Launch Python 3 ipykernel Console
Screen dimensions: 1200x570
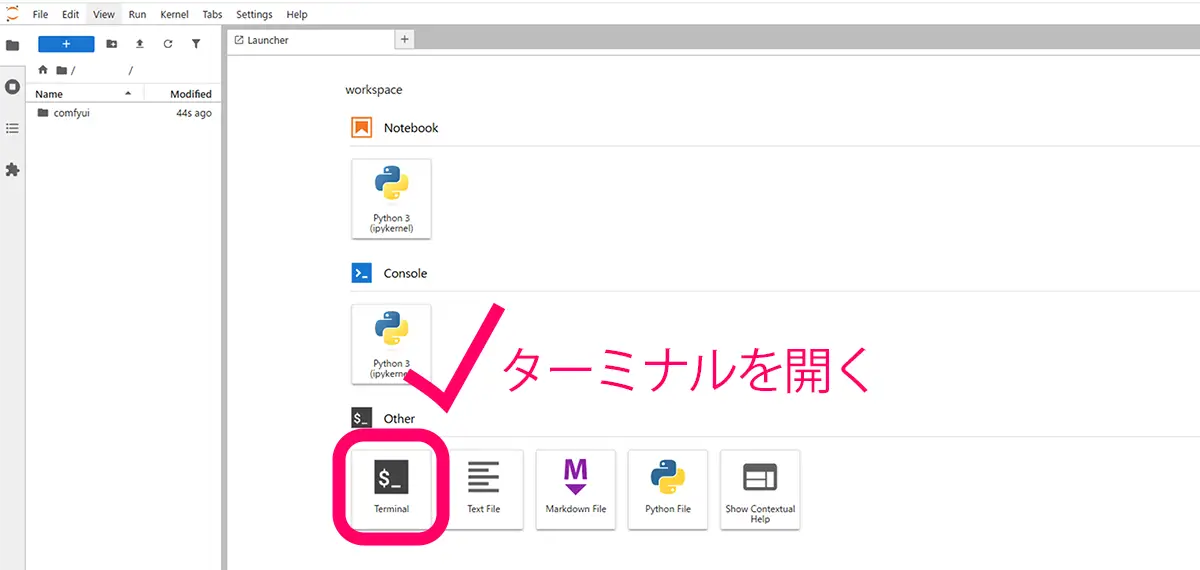pyautogui.click(x=391, y=344)
